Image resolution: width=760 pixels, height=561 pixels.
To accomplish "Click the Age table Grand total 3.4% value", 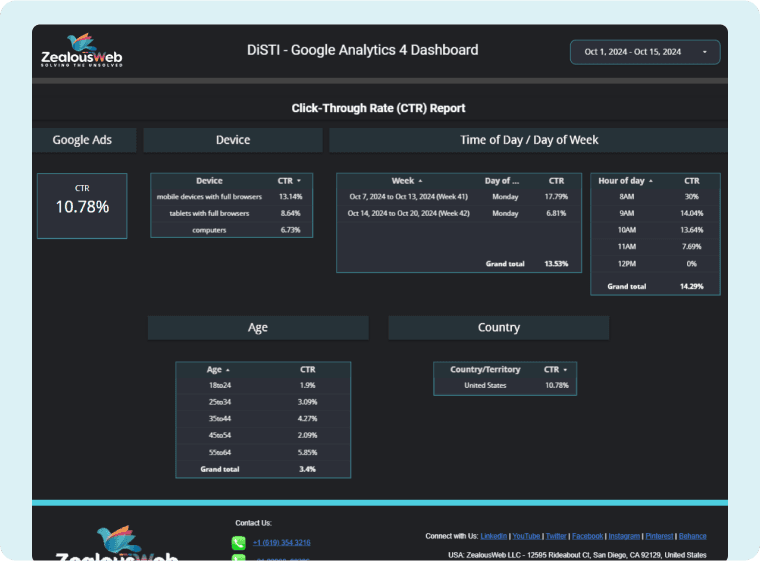I will 307,469.
